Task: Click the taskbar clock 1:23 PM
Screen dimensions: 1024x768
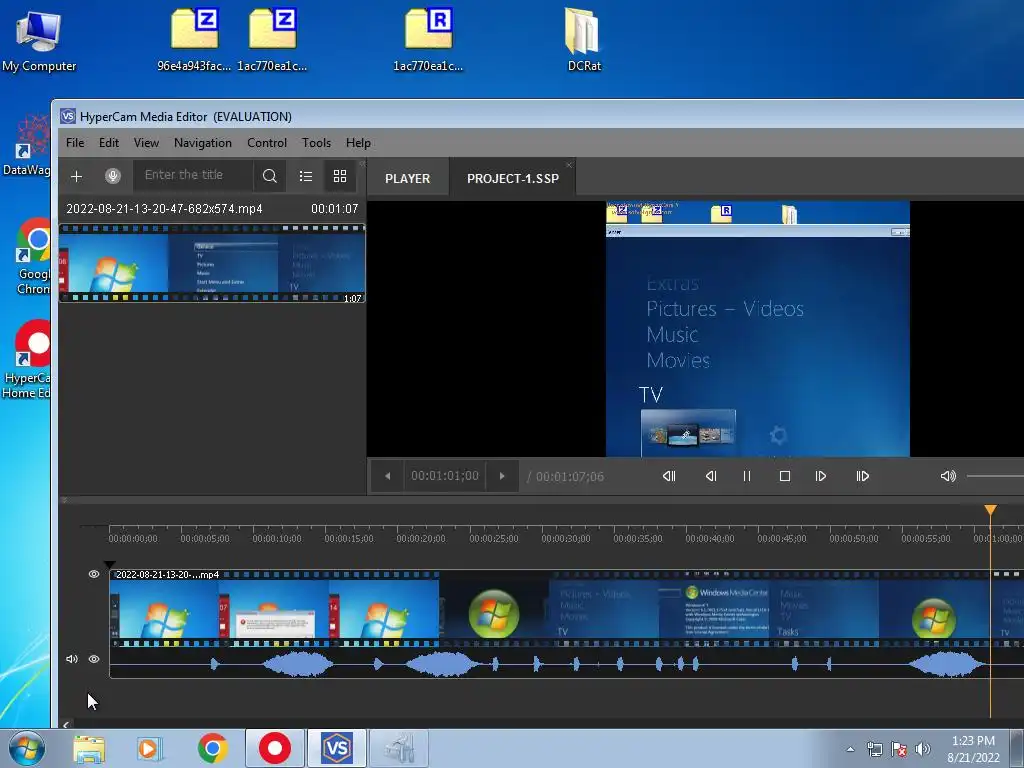Action: coord(973,741)
